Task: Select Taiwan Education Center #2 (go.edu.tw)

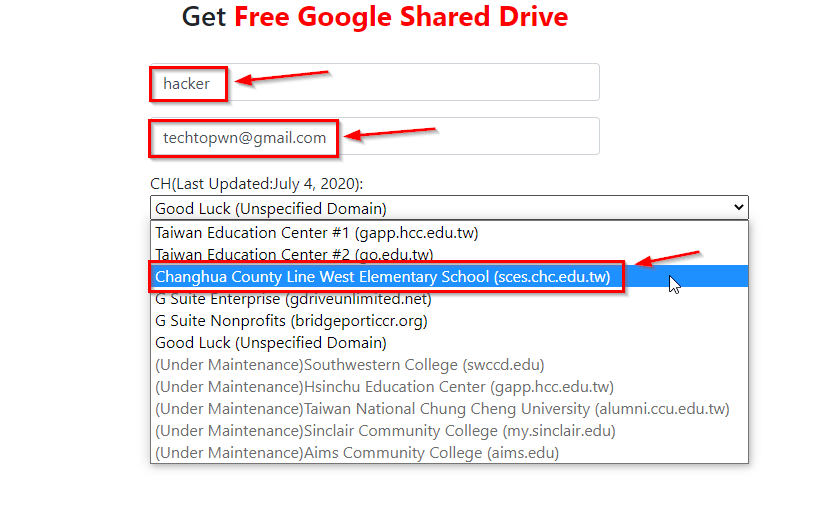Action: pos(294,254)
